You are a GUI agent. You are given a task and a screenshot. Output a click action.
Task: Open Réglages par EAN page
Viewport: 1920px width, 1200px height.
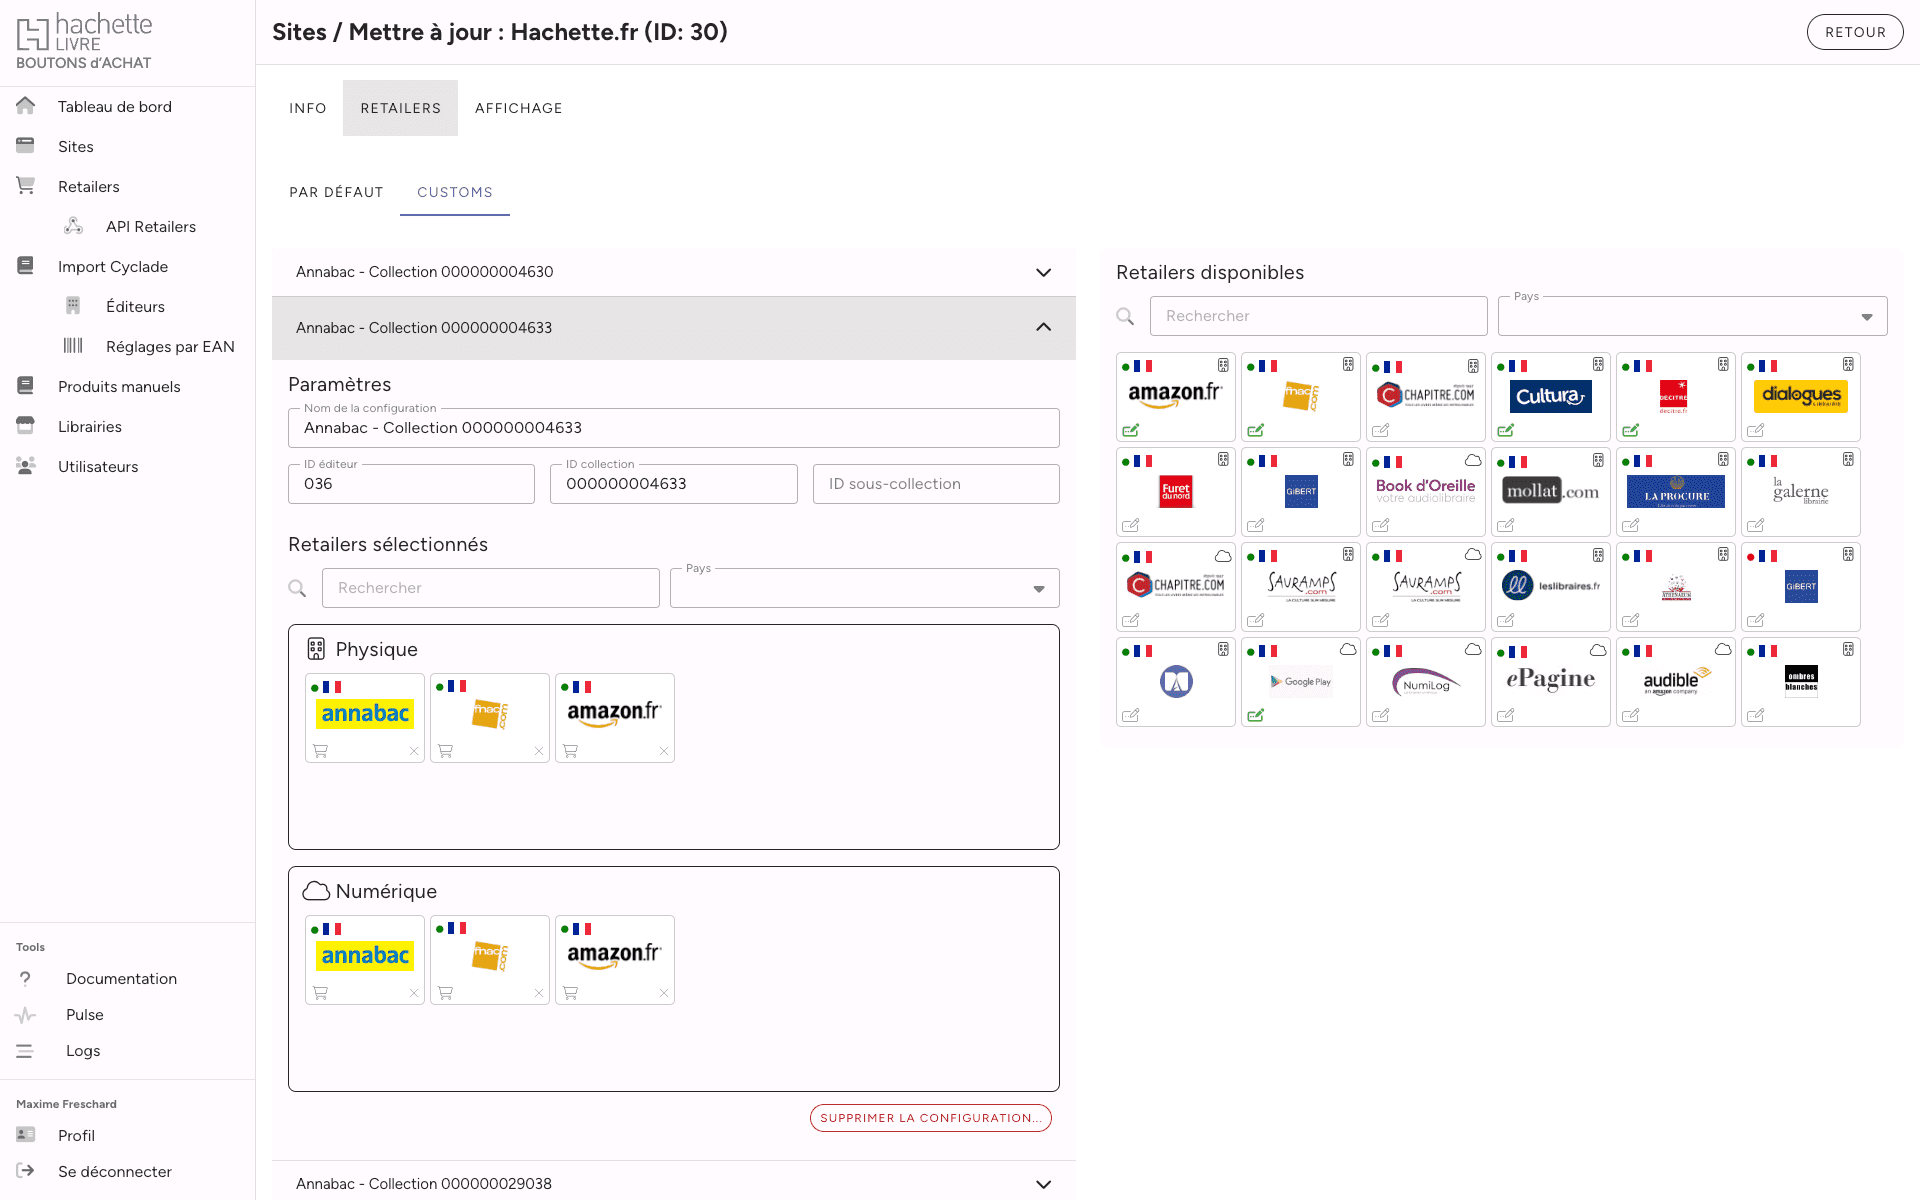pyautogui.click(x=170, y=347)
